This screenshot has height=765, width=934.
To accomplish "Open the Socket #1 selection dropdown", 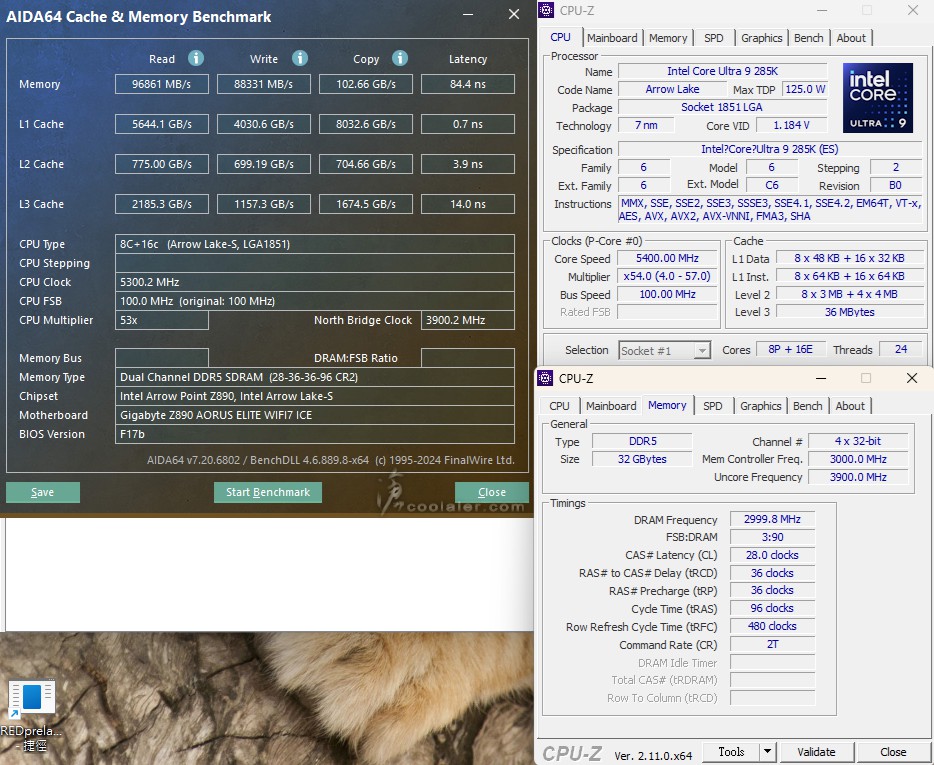I will coord(664,350).
